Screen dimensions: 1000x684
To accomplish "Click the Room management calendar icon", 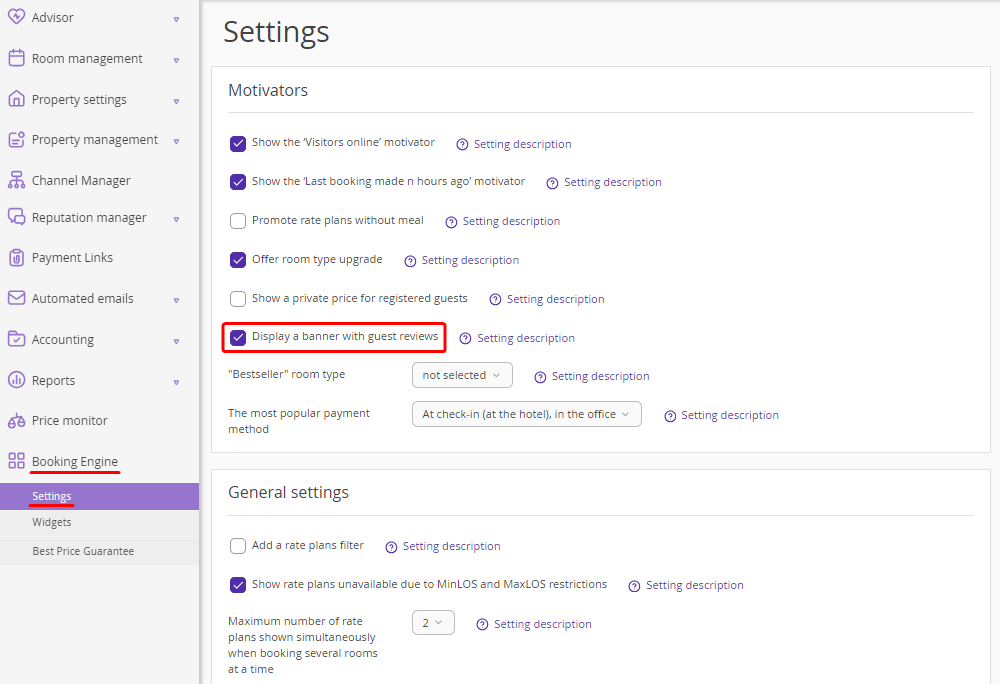I will point(17,58).
